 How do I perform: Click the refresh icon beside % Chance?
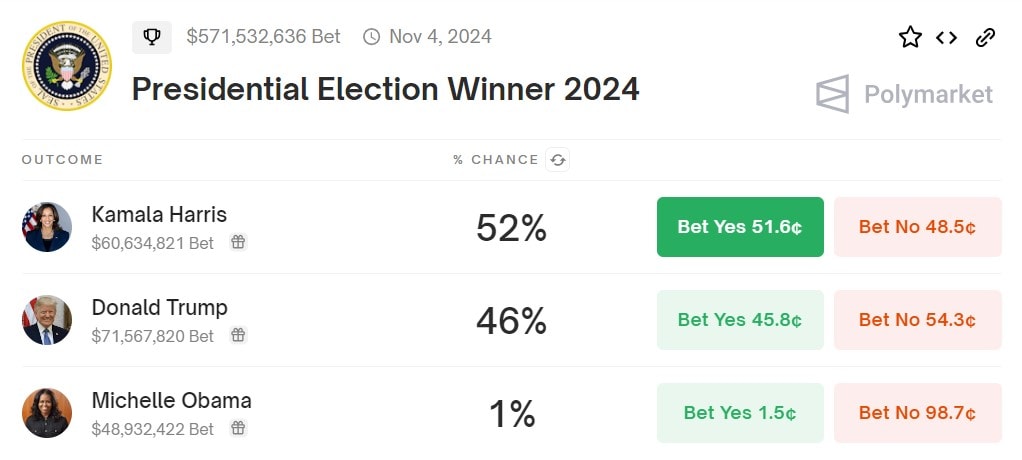[x=558, y=160]
